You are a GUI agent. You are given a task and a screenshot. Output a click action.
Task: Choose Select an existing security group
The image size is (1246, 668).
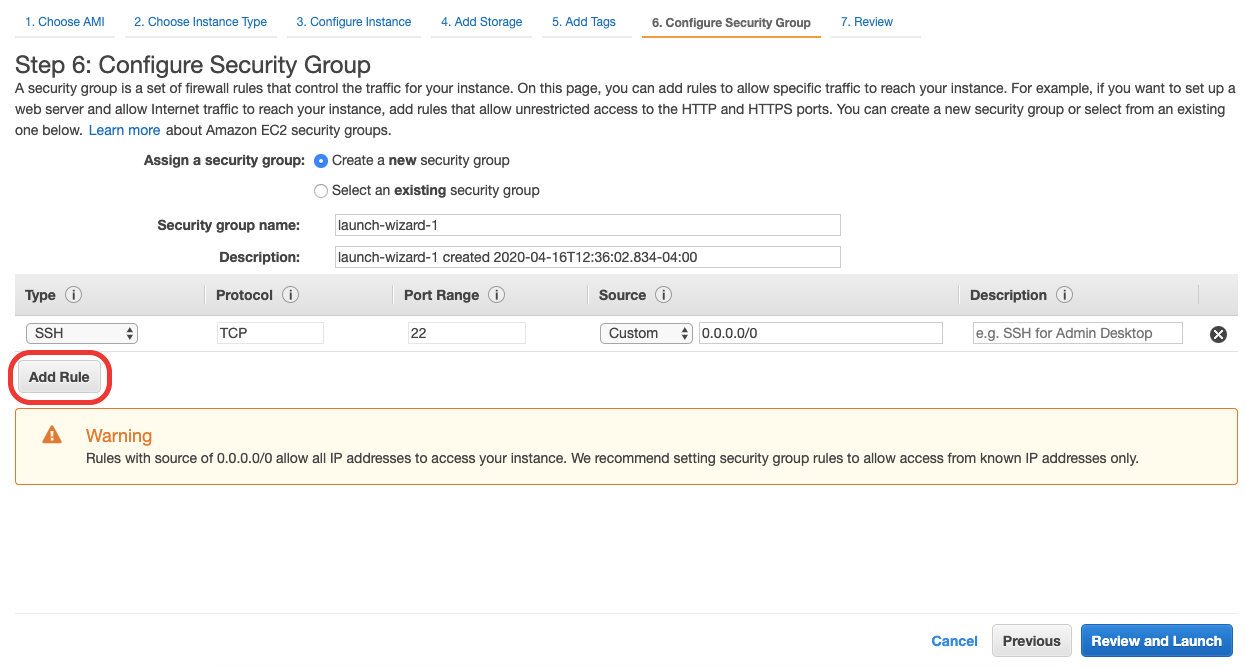(x=321, y=191)
